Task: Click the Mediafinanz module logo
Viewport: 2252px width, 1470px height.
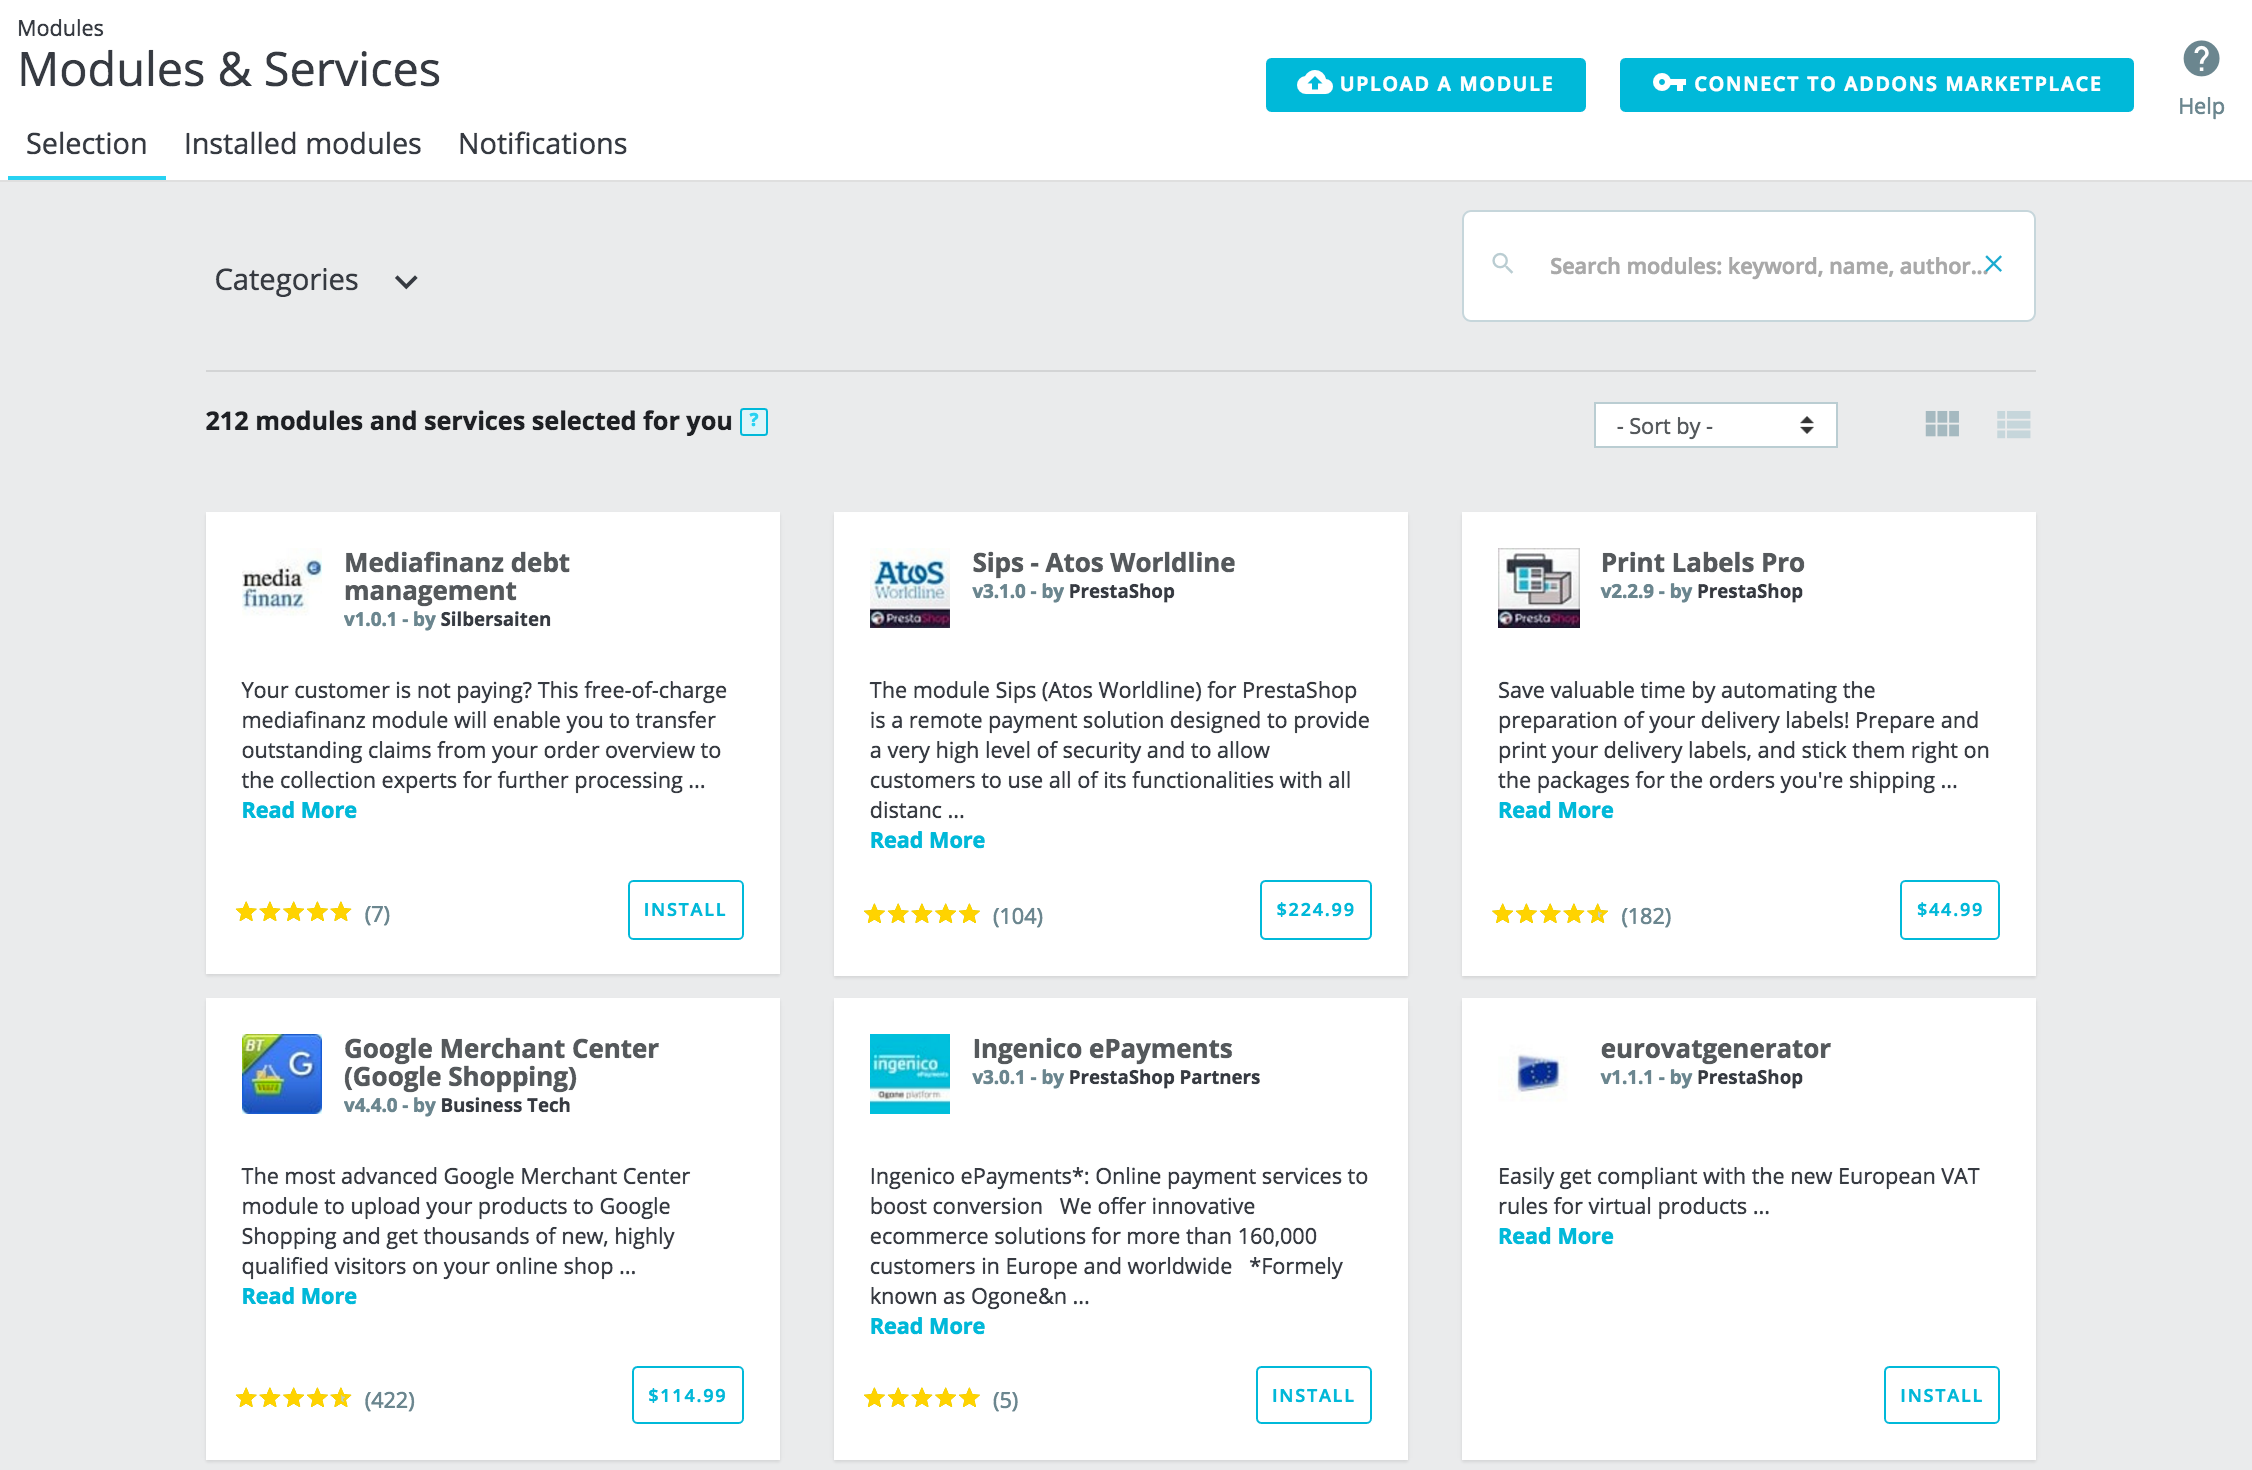Action: [x=282, y=588]
